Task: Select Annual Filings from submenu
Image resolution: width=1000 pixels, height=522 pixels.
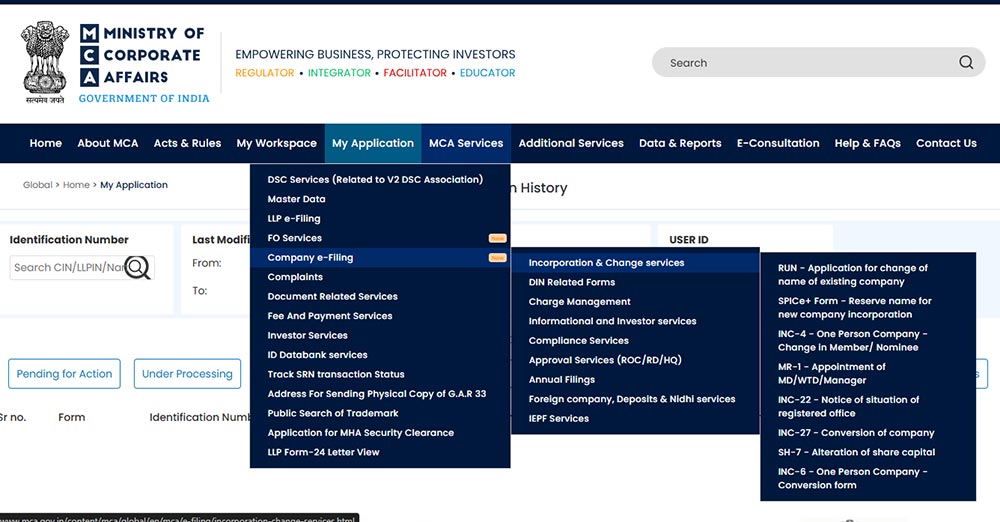Action: click(x=561, y=380)
